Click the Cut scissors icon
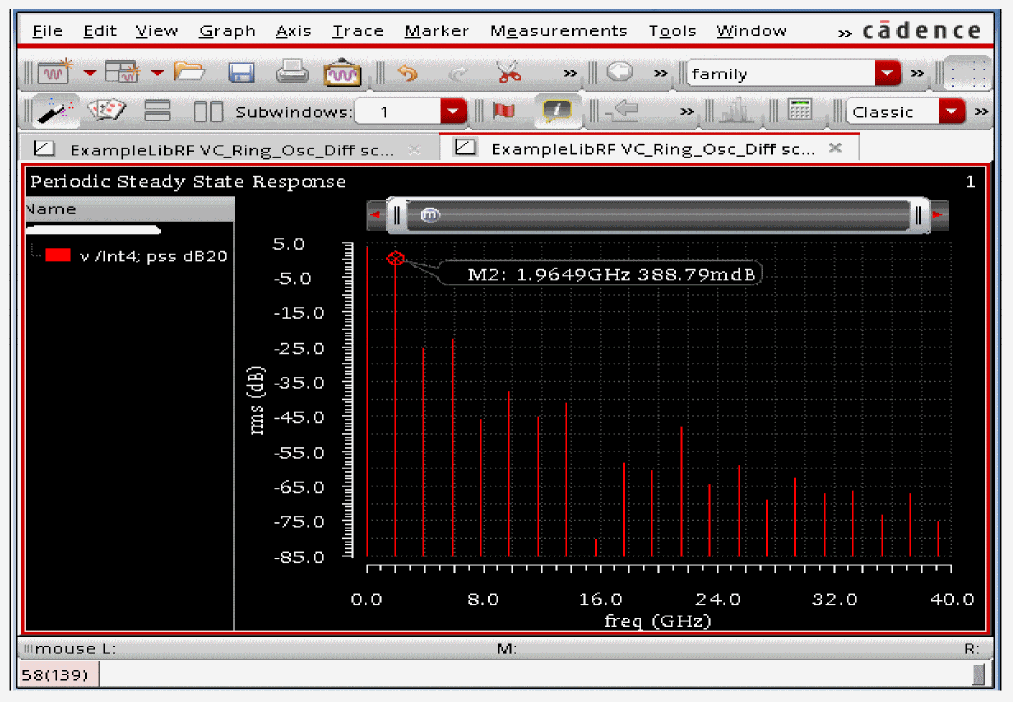Image resolution: width=1013 pixels, height=702 pixels. (508, 73)
